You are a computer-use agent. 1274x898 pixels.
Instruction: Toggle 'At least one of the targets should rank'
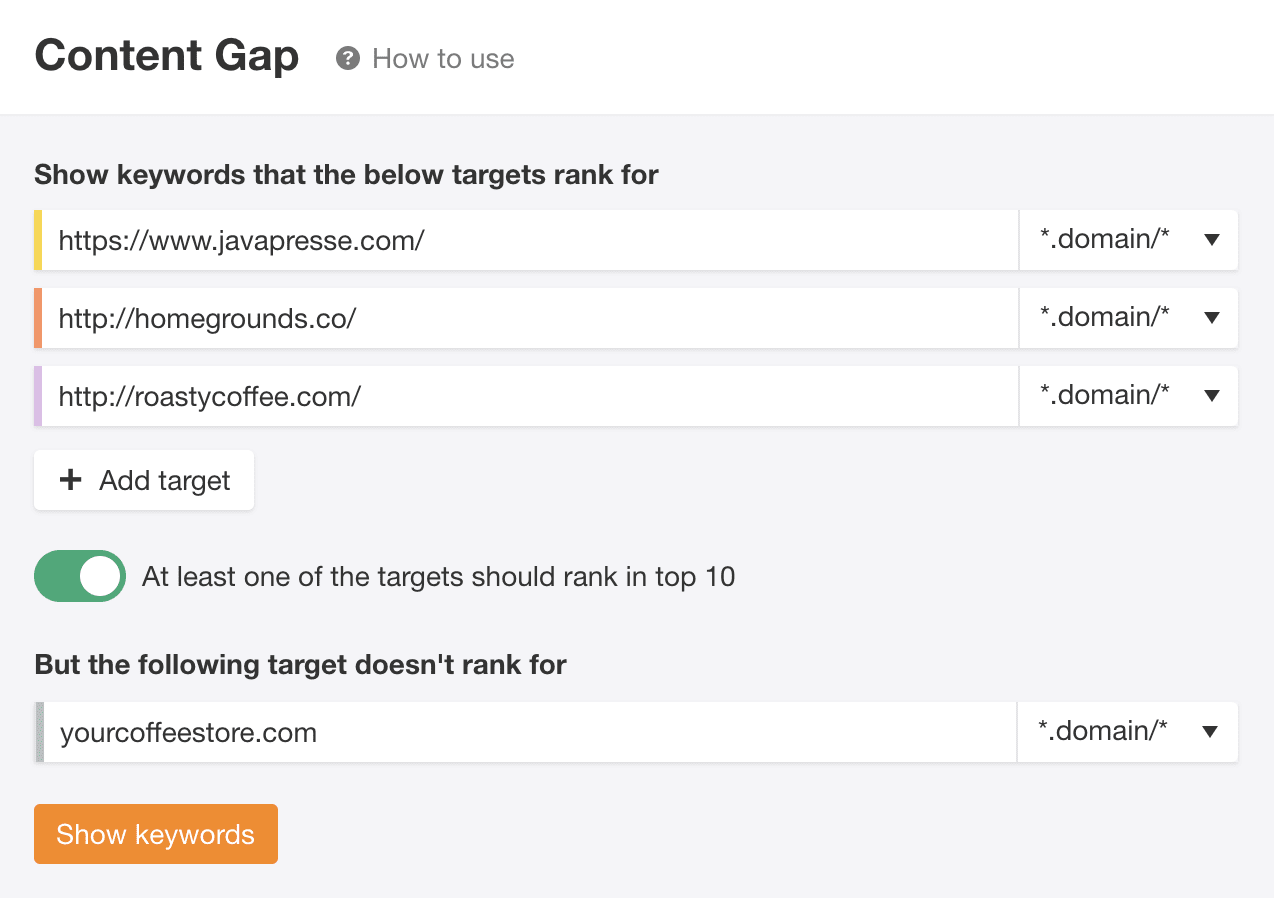[79, 576]
